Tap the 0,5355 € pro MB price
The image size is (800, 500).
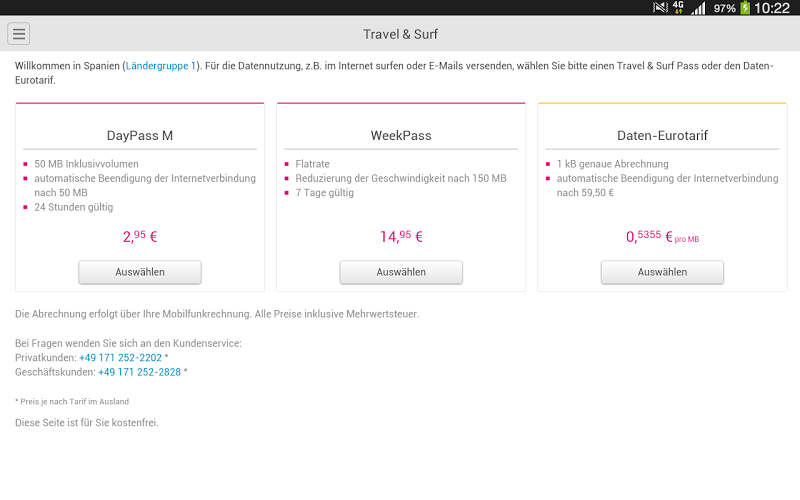tap(662, 238)
